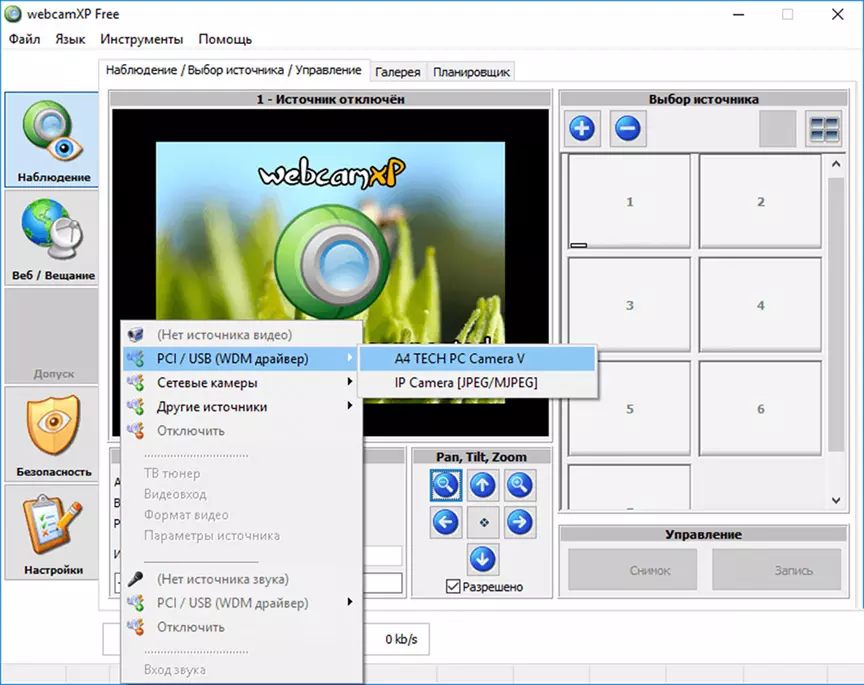
Task: Pan the camera right with the right arrow
Action: click(x=520, y=522)
